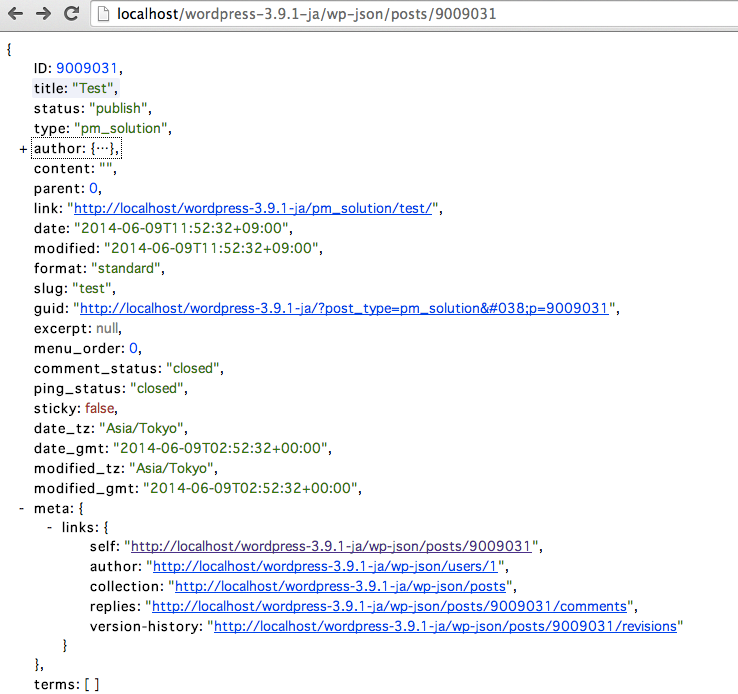Click the browser back arrow
This screenshot has height=694, width=738.
point(15,14)
